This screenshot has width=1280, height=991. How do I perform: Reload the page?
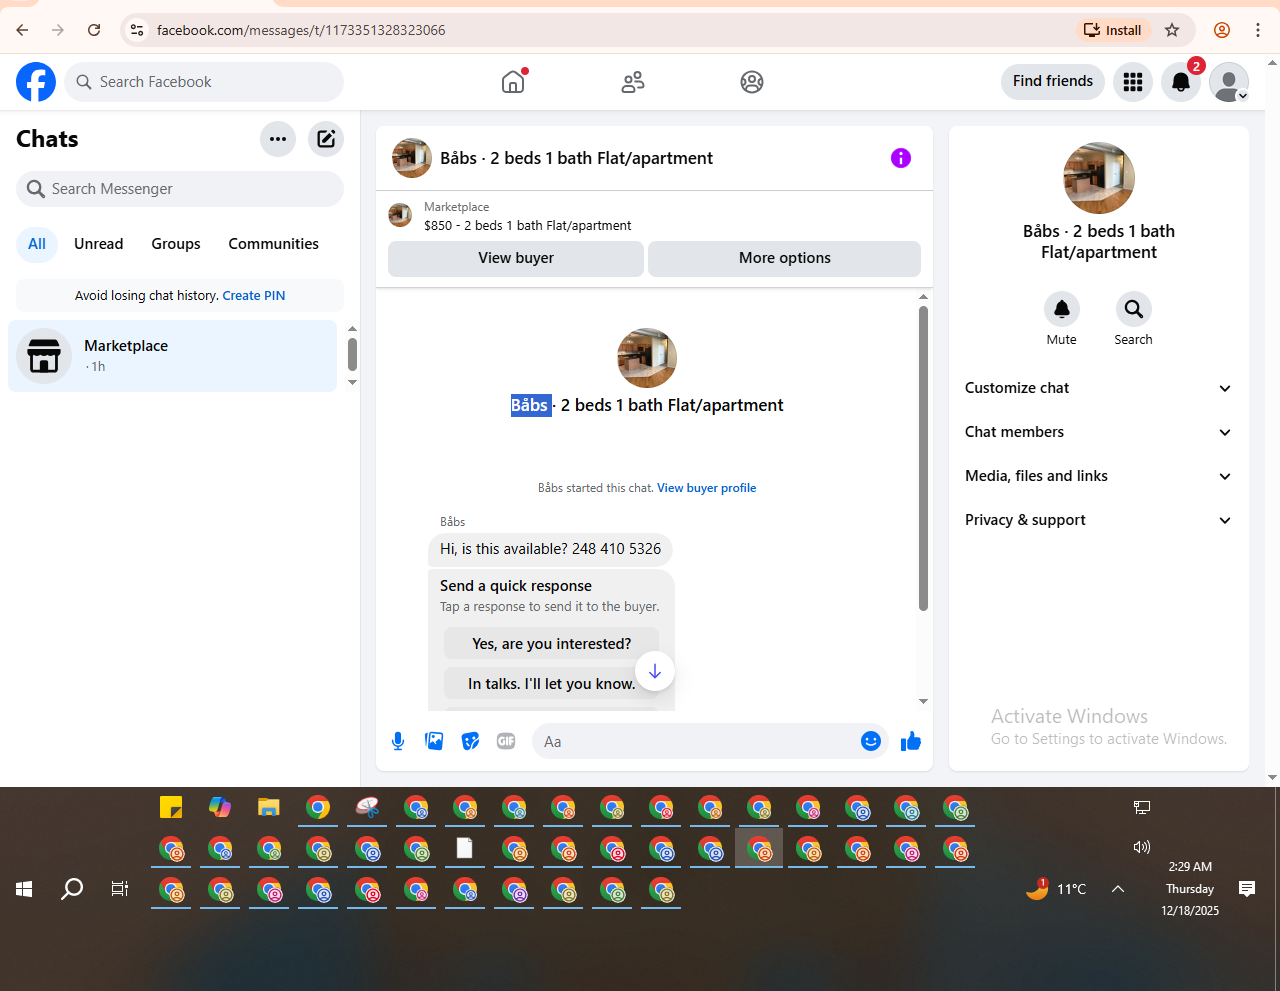(94, 30)
